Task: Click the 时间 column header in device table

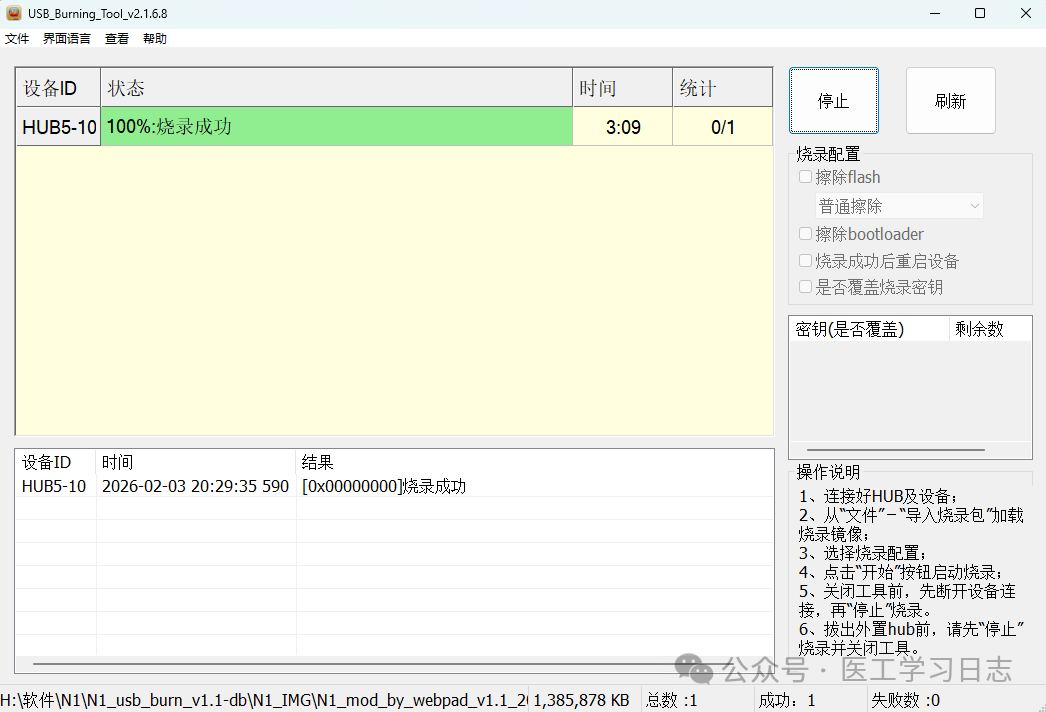Action: pos(622,88)
